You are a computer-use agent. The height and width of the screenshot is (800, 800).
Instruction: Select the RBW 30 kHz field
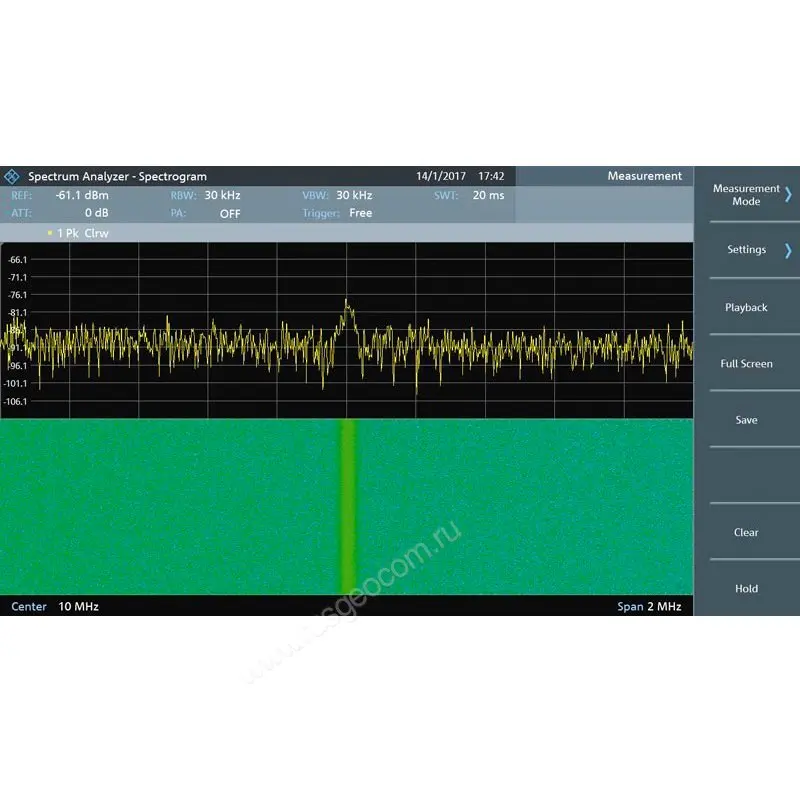[222, 195]
